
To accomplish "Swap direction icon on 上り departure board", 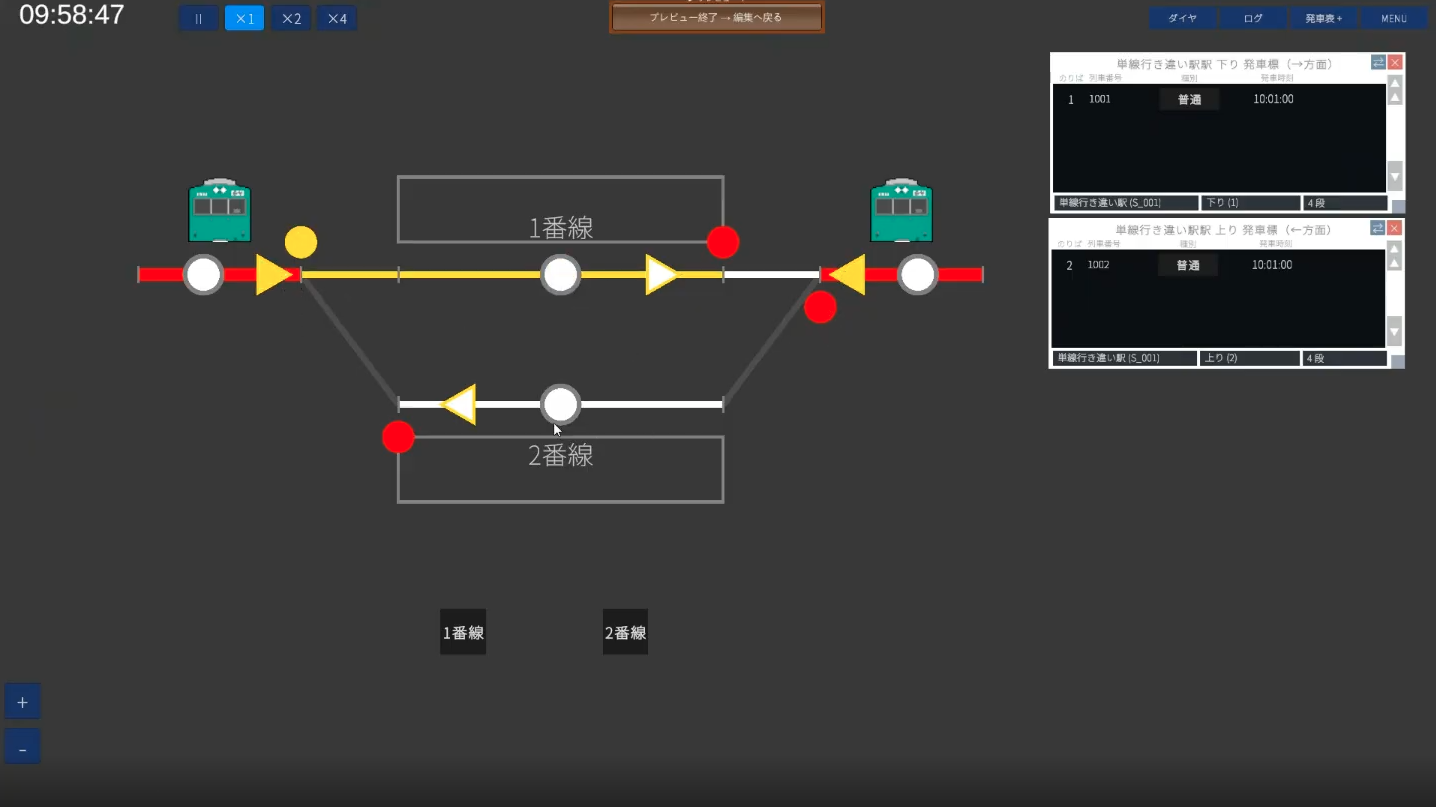I will coord(1378,228).
